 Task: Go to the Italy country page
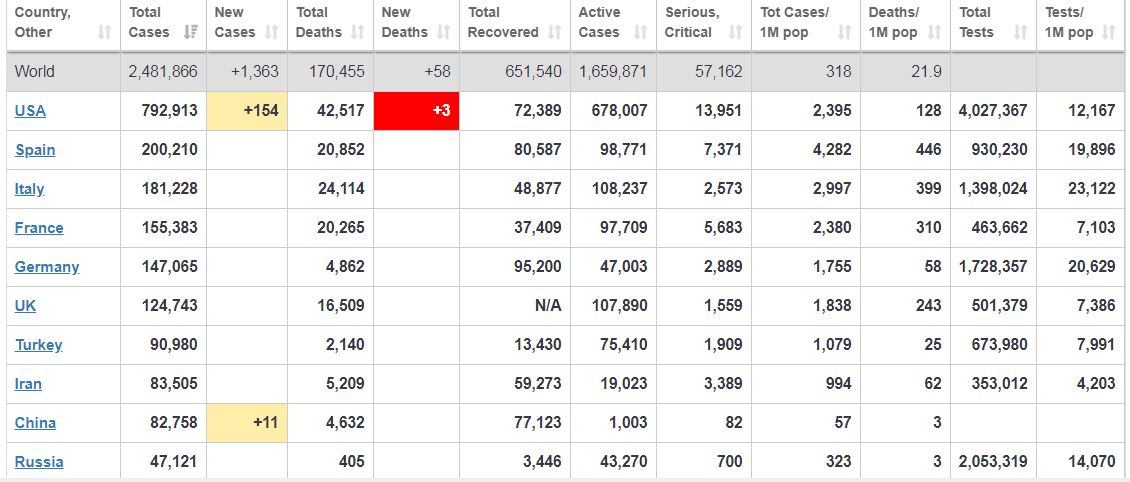(29, 189)
